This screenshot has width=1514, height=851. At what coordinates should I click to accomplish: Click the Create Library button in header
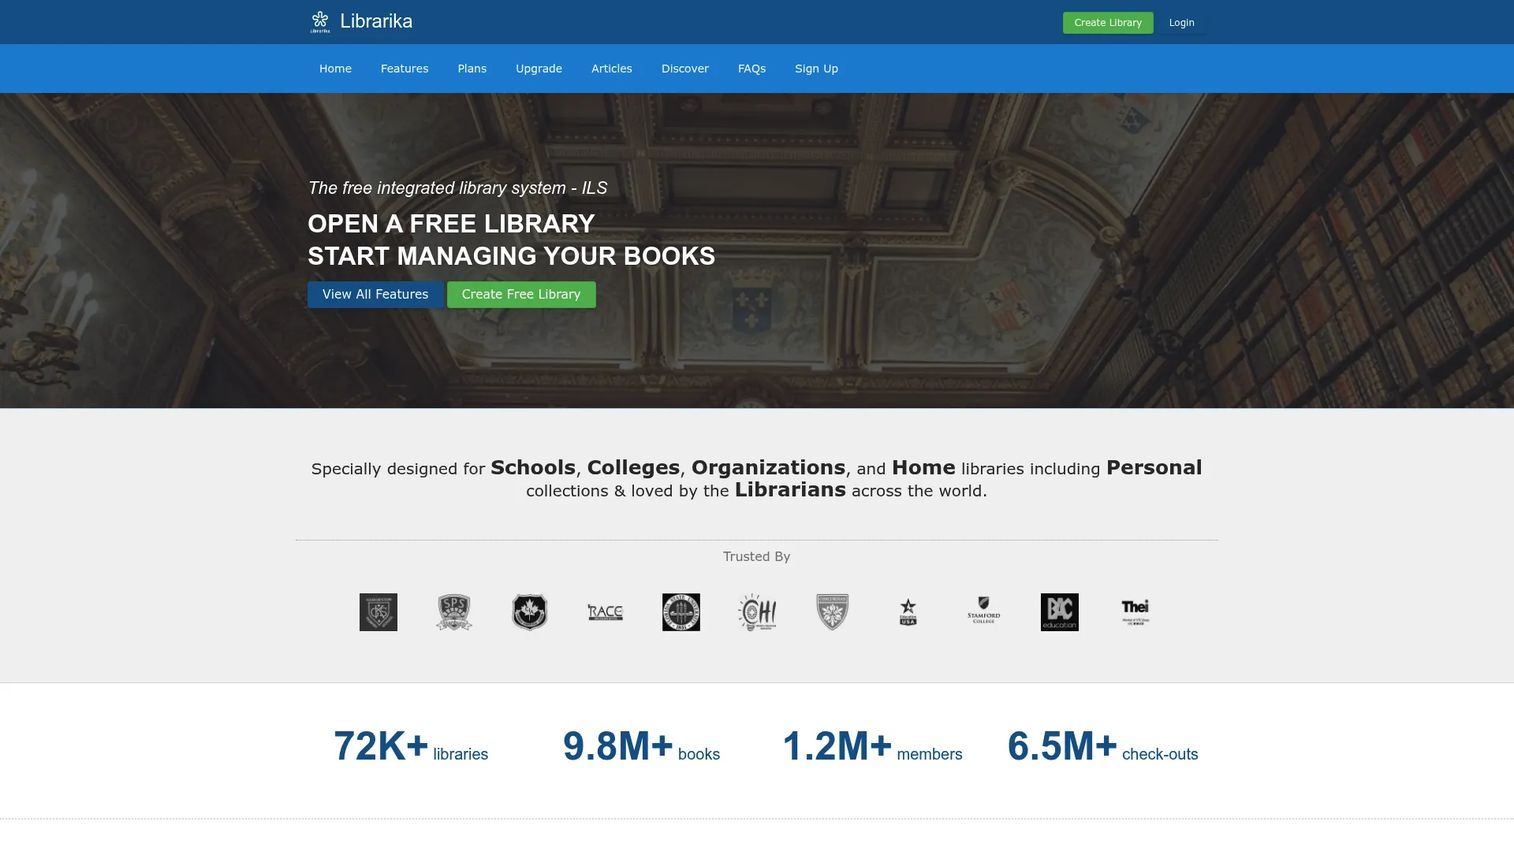[x=1108, y=23]
